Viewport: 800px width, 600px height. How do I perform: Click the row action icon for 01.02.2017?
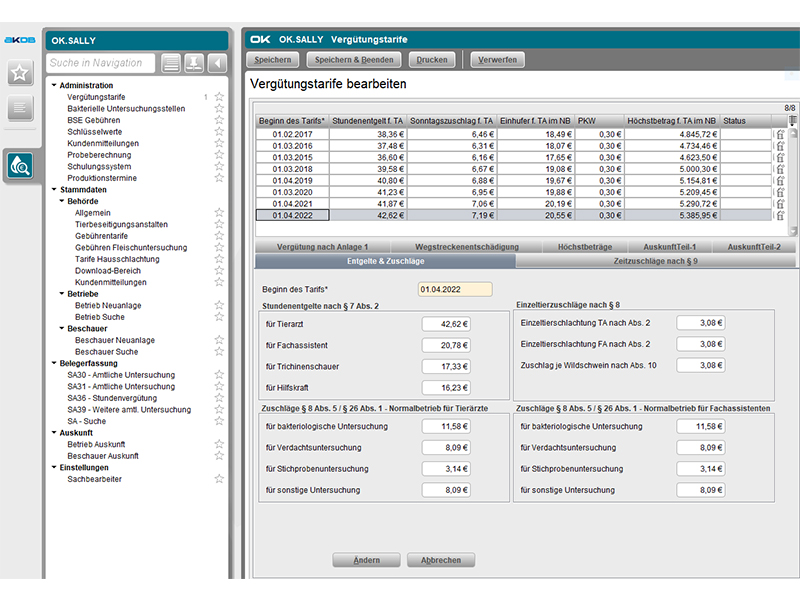click(780, 133)
